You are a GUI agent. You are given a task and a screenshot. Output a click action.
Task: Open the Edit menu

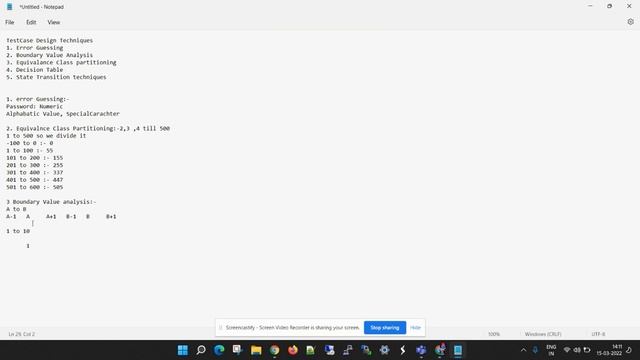pos(31,22)
